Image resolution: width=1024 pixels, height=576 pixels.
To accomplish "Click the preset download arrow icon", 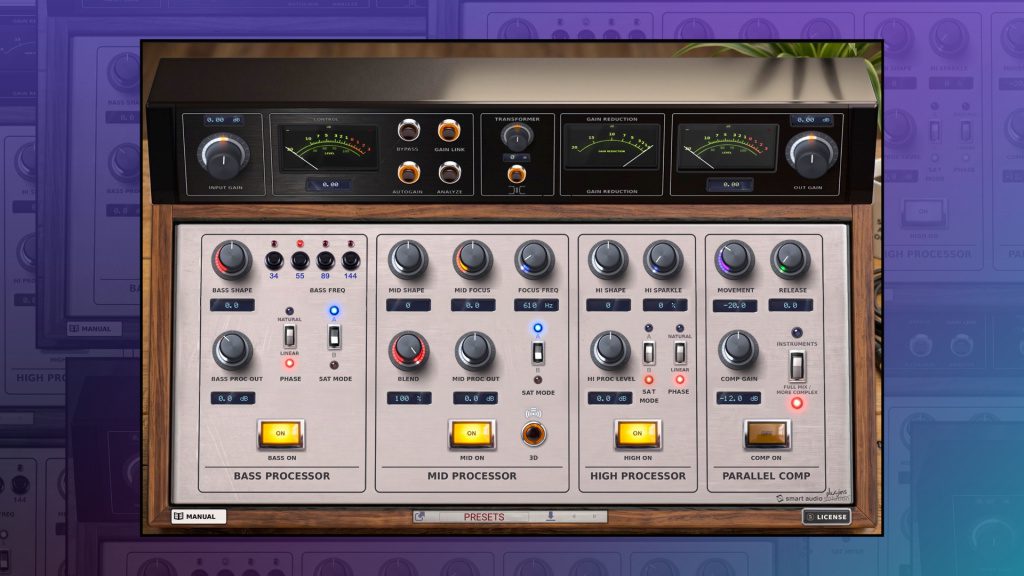I will (x=551, y=517).
